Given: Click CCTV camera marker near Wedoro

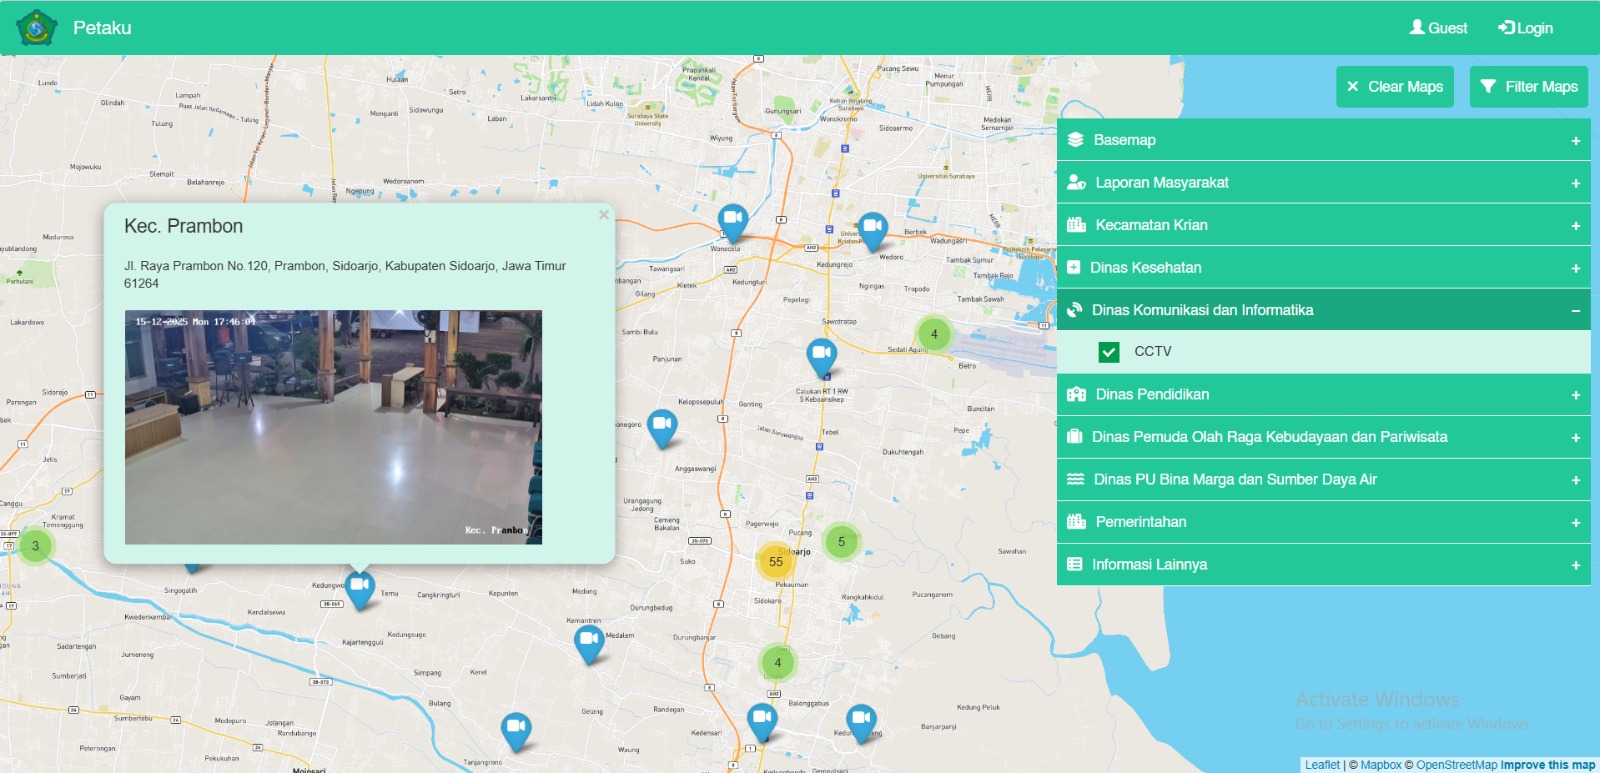Looking at the screenshot, I should tap(872, 228).
